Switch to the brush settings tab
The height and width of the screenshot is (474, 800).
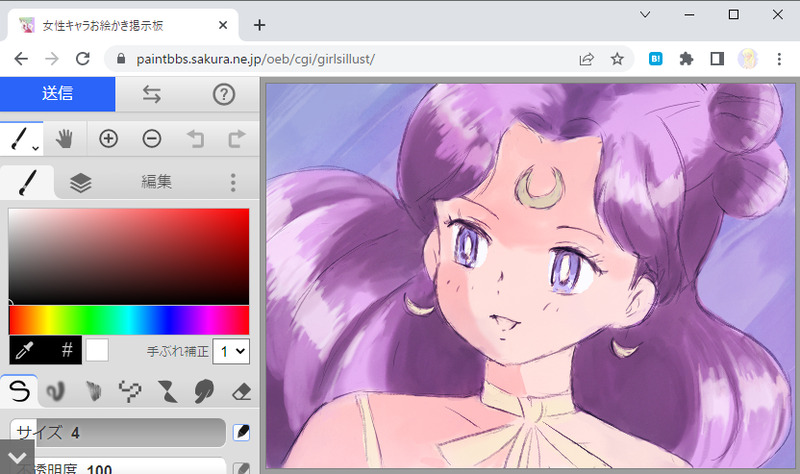tap(27, 182)
